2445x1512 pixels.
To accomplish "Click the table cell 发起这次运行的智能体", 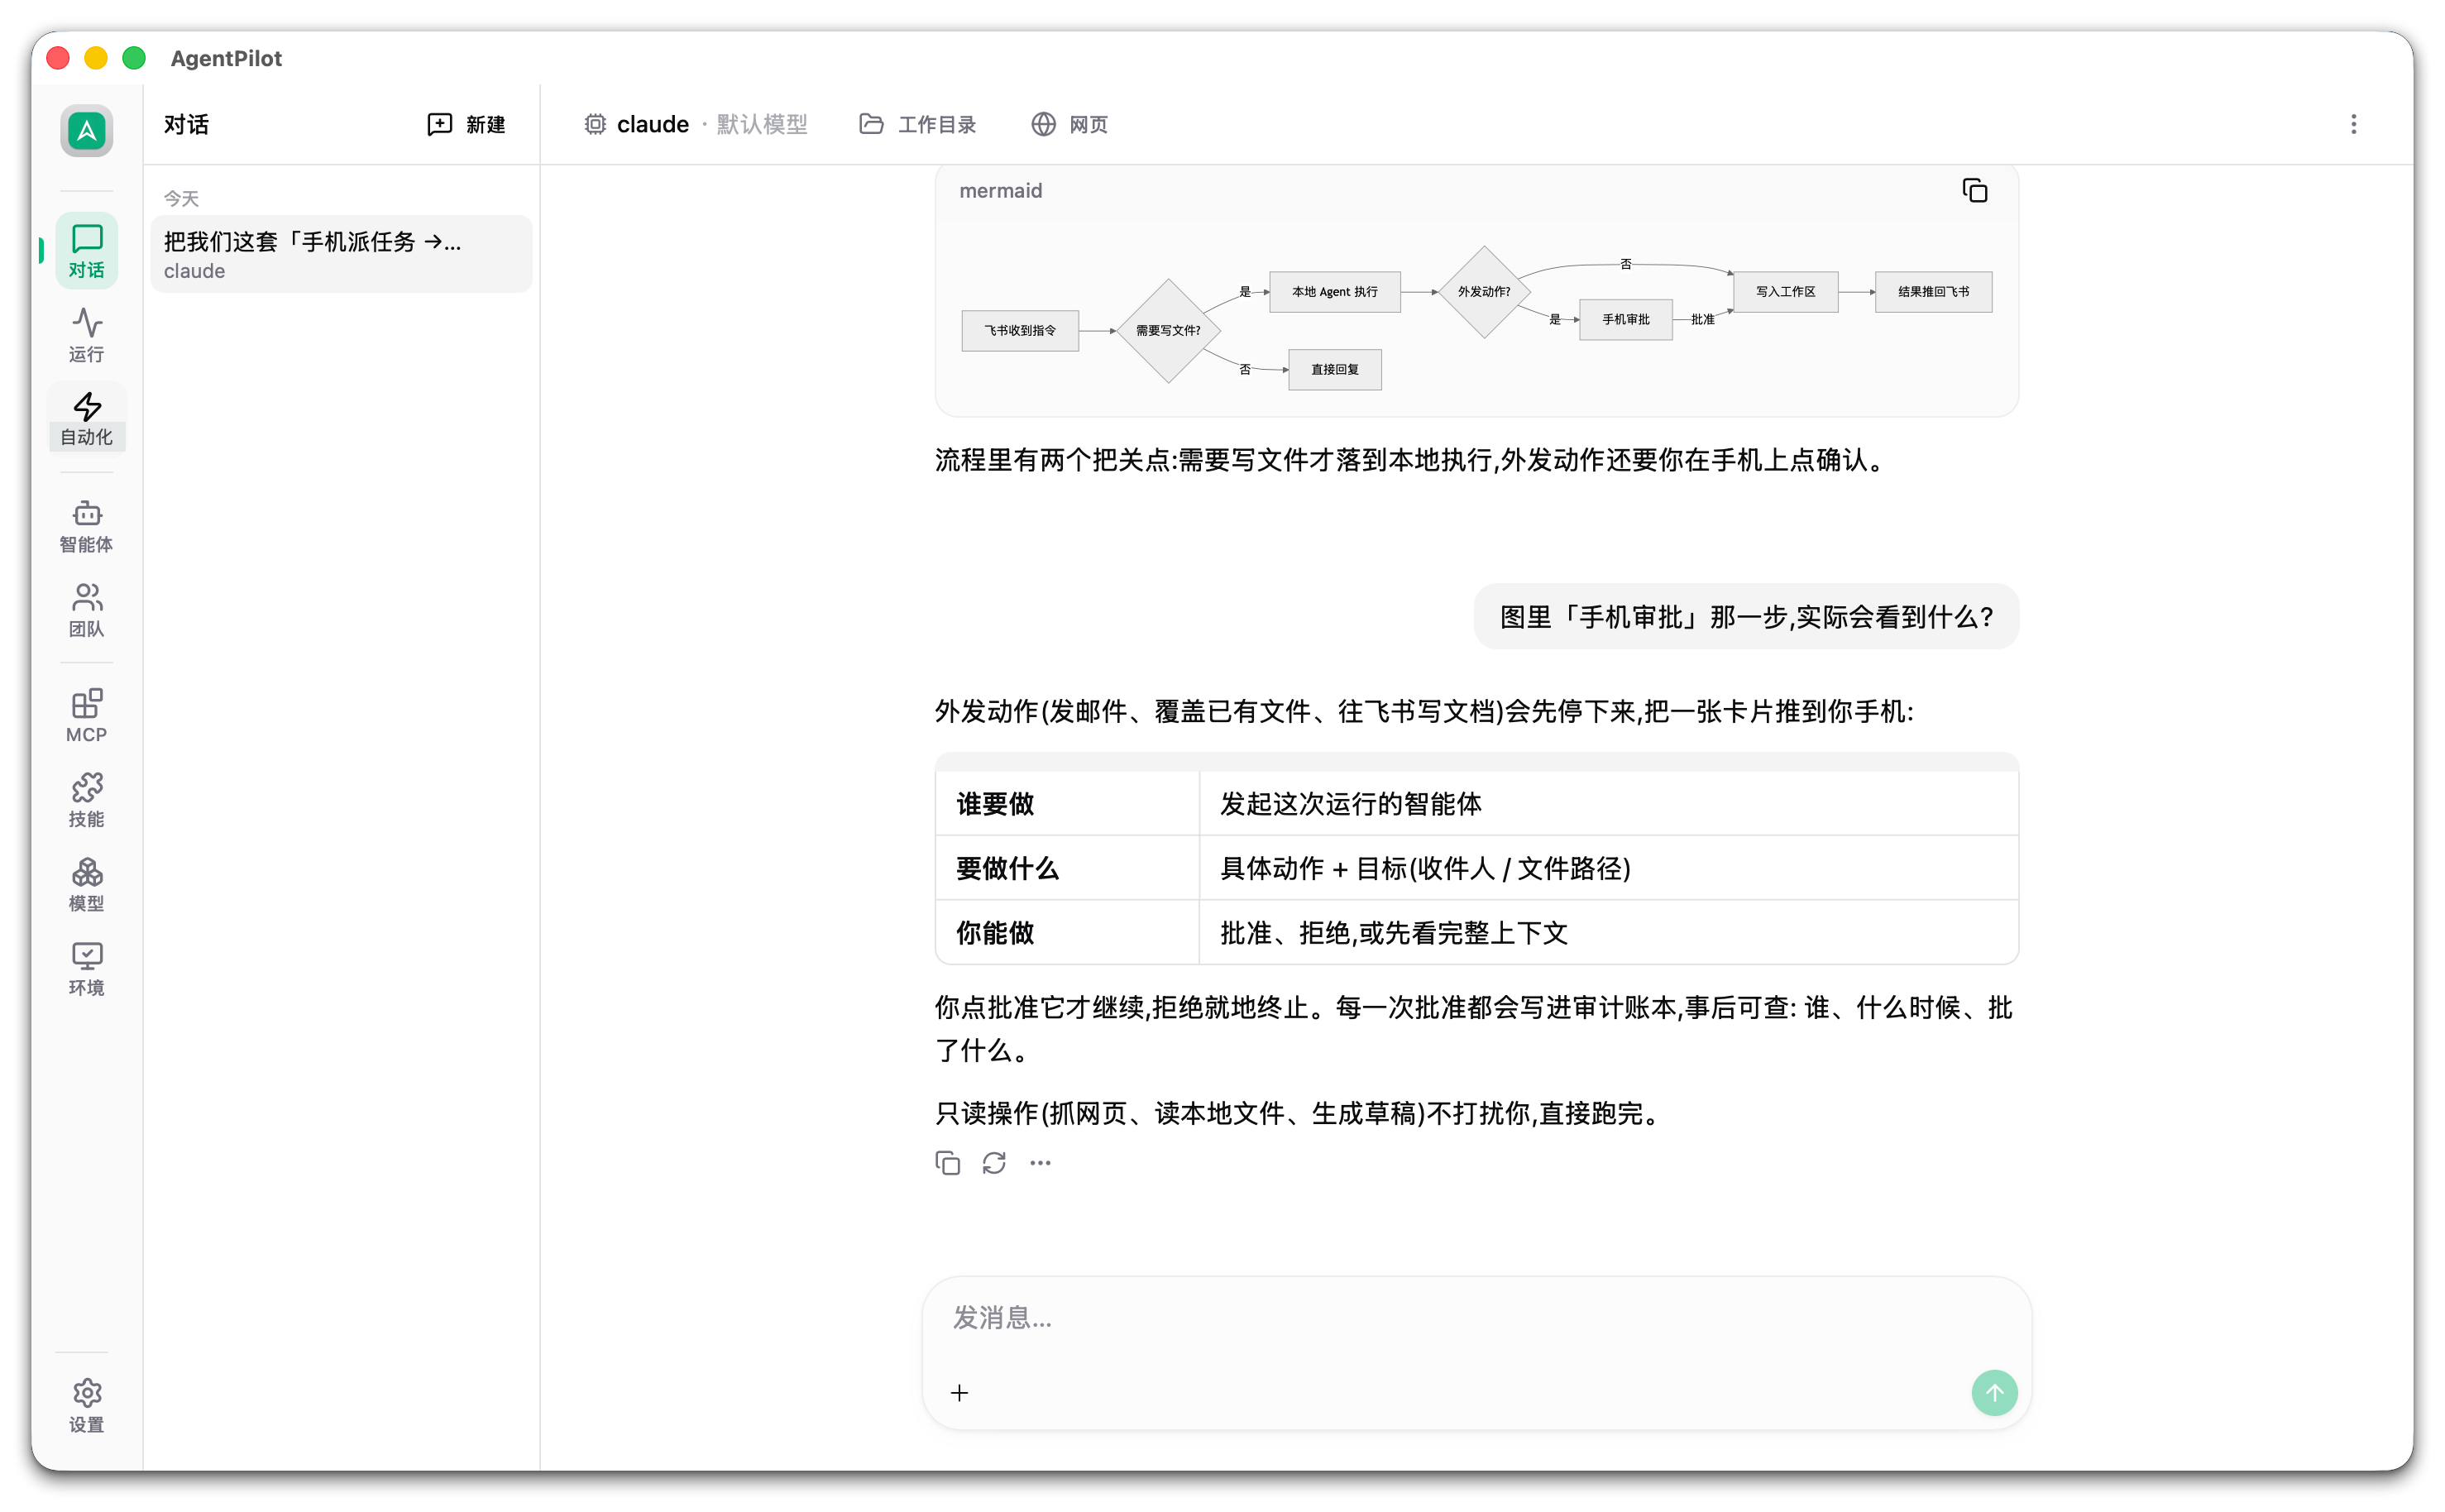I will (1608, 804).
